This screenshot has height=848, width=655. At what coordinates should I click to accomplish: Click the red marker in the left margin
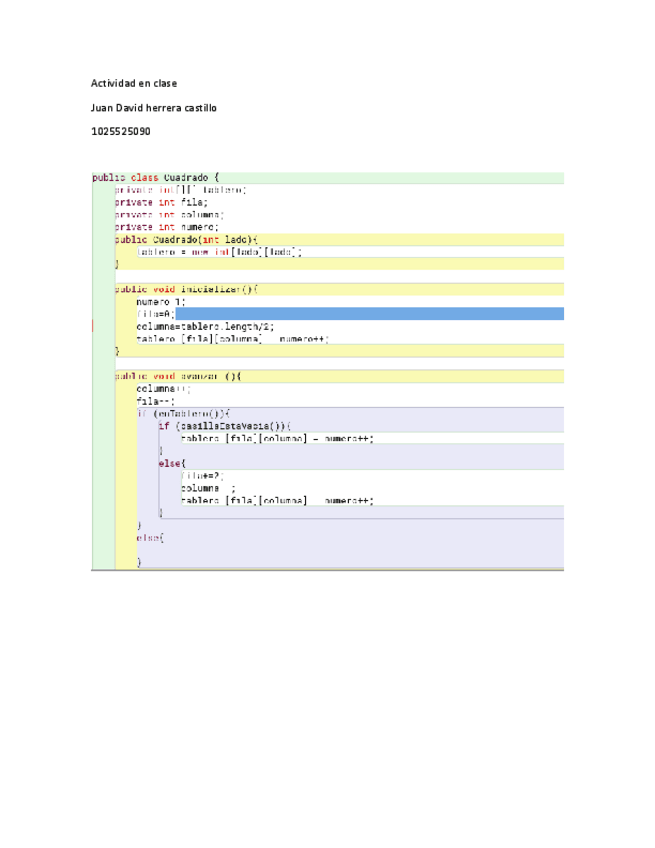pos(93,326)
